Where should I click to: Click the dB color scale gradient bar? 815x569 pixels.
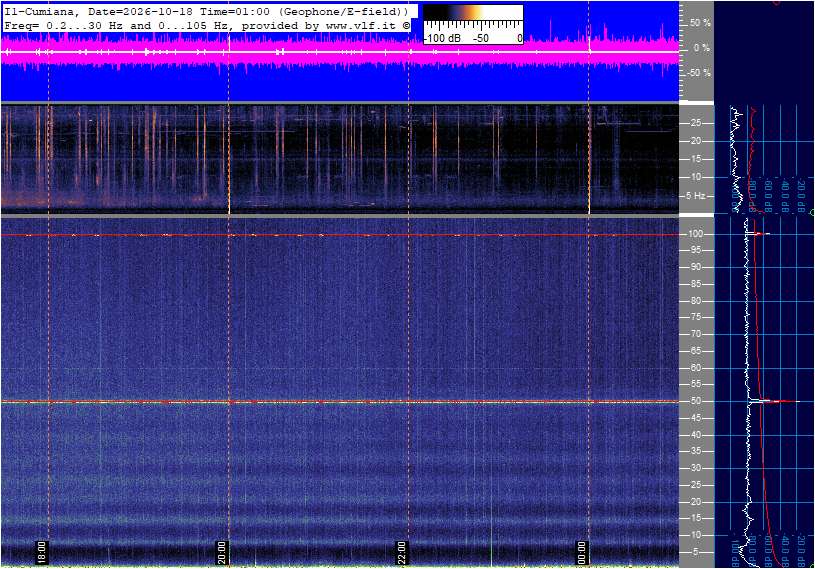coord(473,13)
